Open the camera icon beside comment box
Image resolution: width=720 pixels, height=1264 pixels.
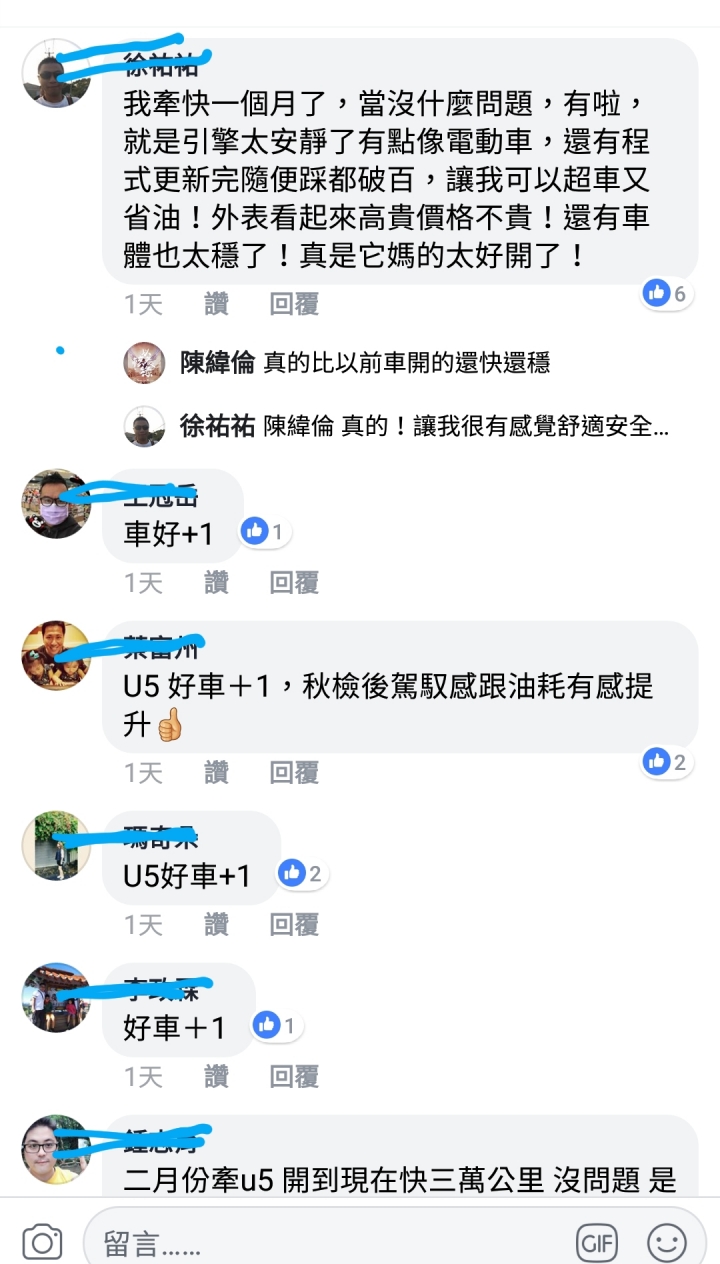42,1243
